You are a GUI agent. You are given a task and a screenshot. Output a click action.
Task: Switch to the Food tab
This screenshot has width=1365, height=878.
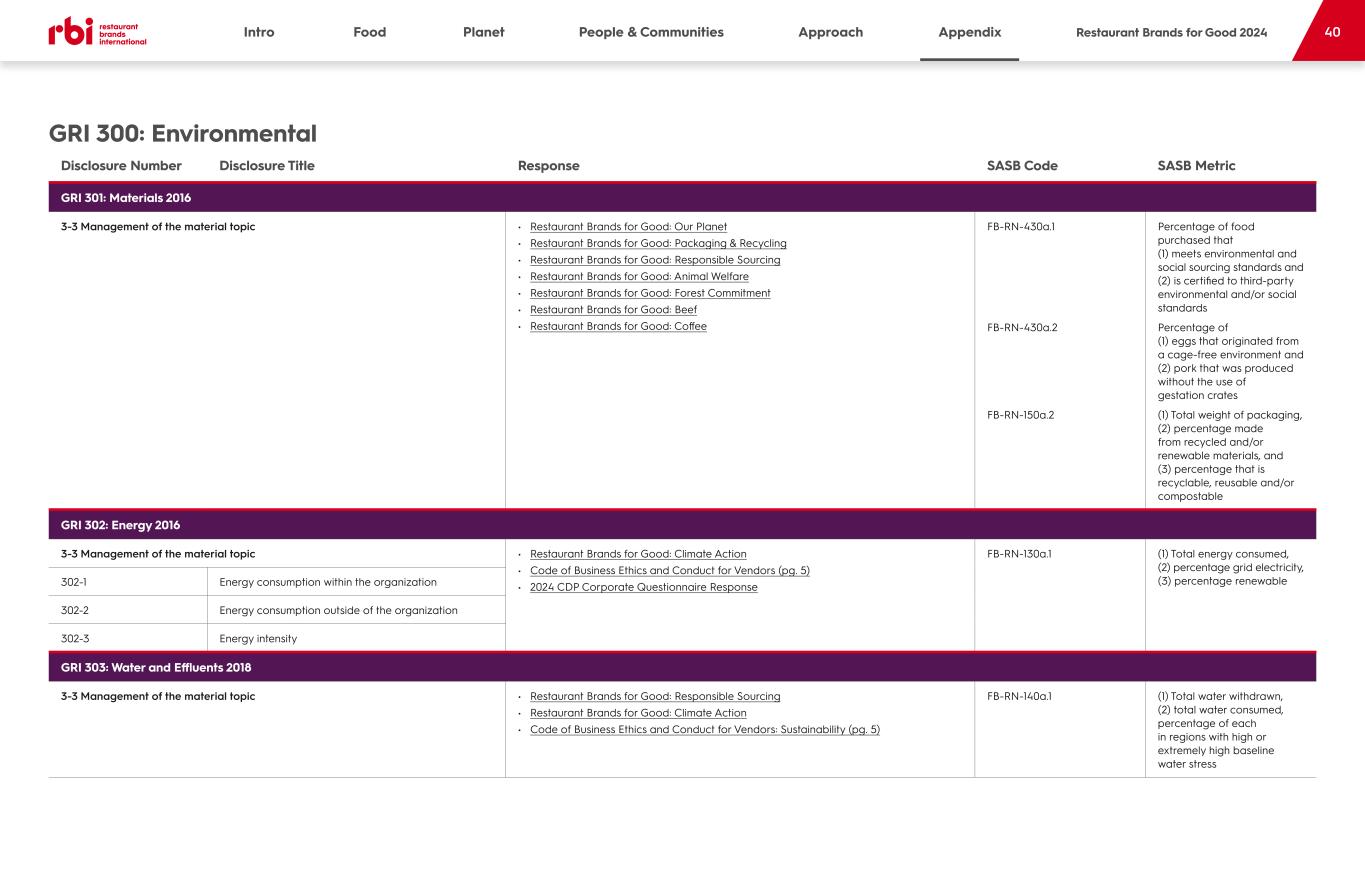369,32
